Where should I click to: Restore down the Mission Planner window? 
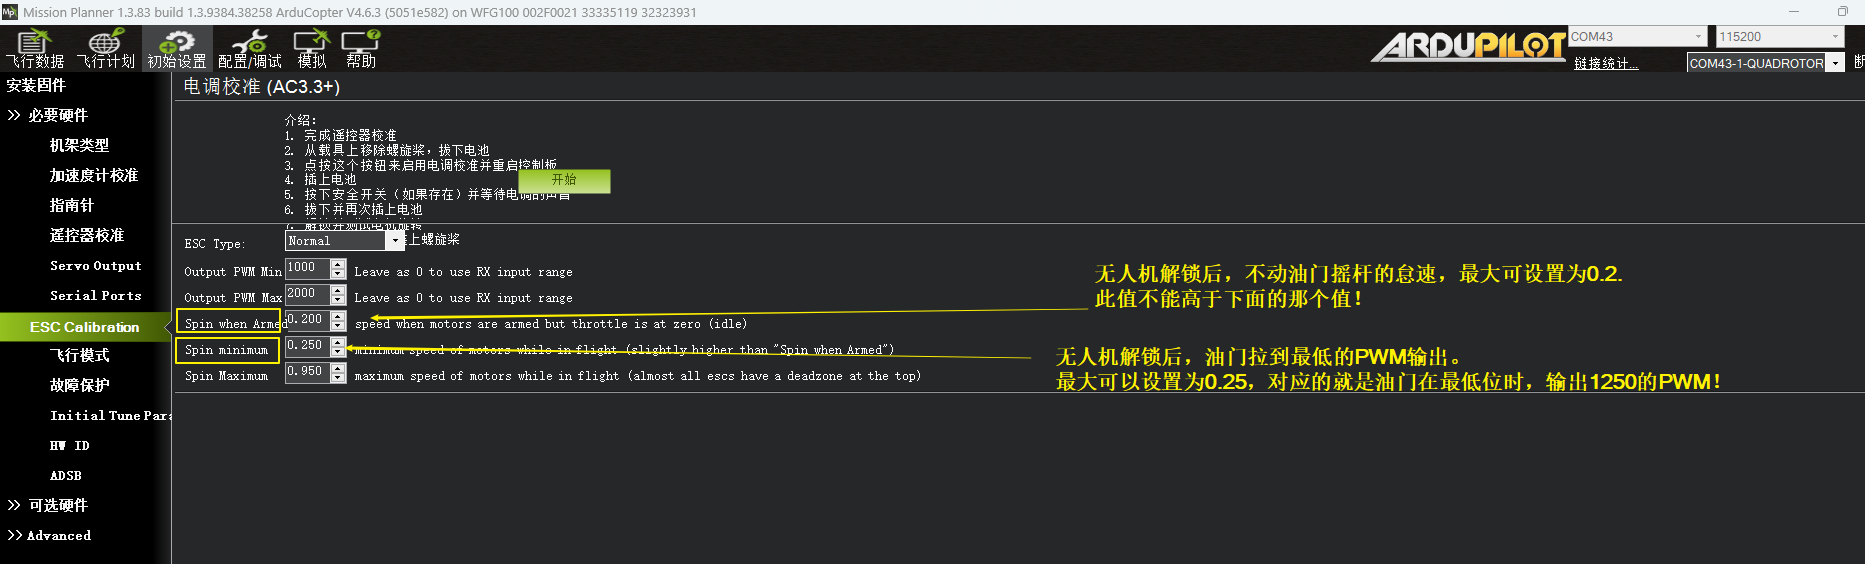pyautogui.click(x=1842, y=12)
